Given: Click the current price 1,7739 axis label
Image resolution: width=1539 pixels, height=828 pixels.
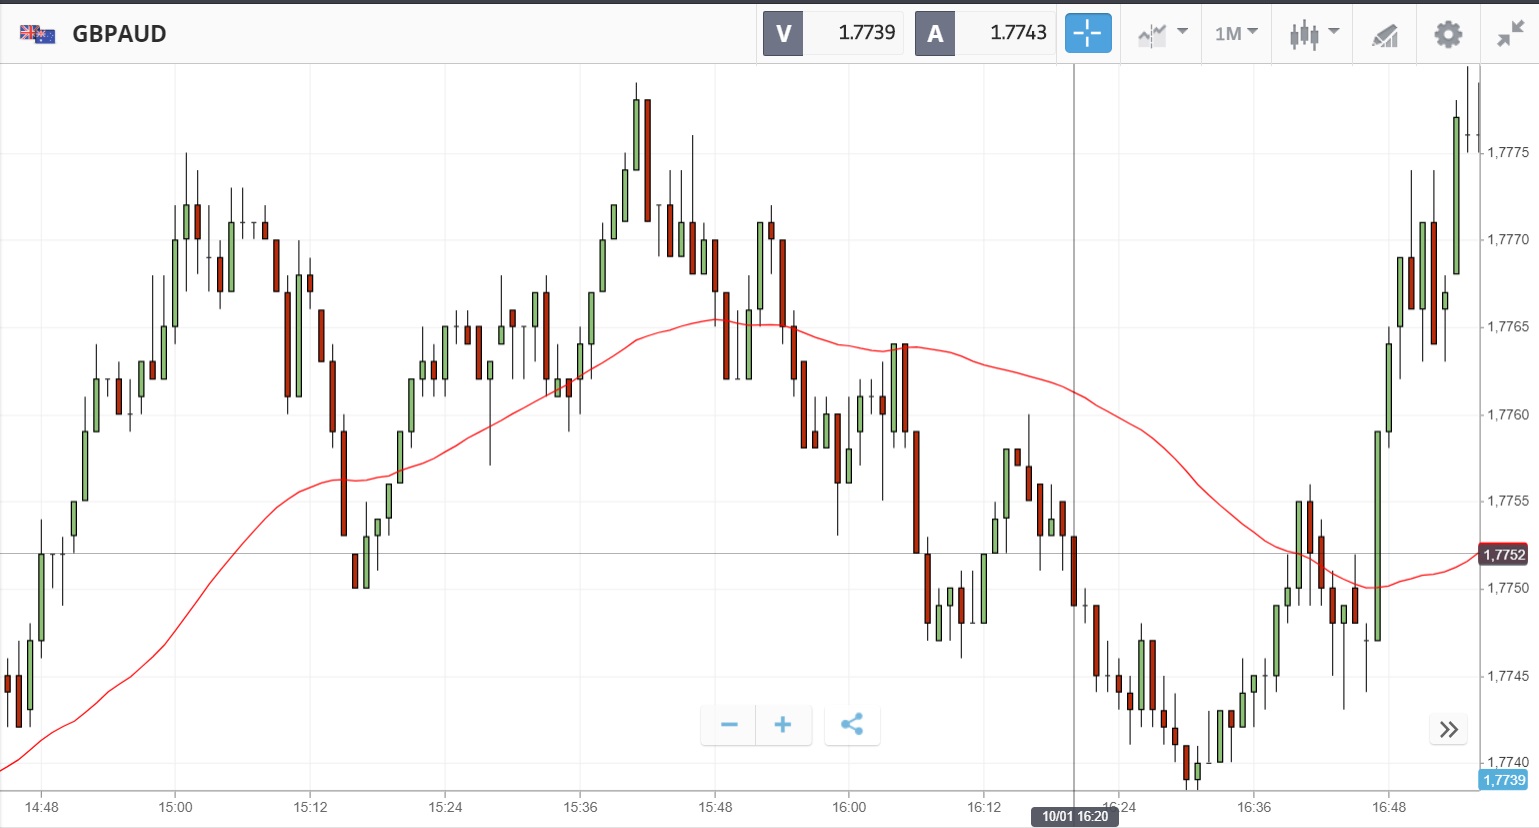Looking at the screenshot, I should coord(1504,780).
